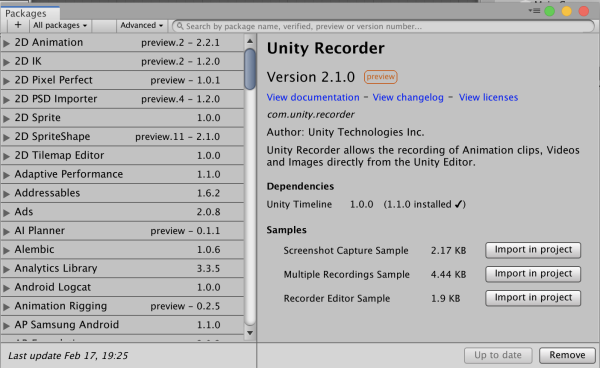Image resolution: width=600 pixels, height=368 pixels.
Task: Click the red window close button
Action: [x=584, y=11]
